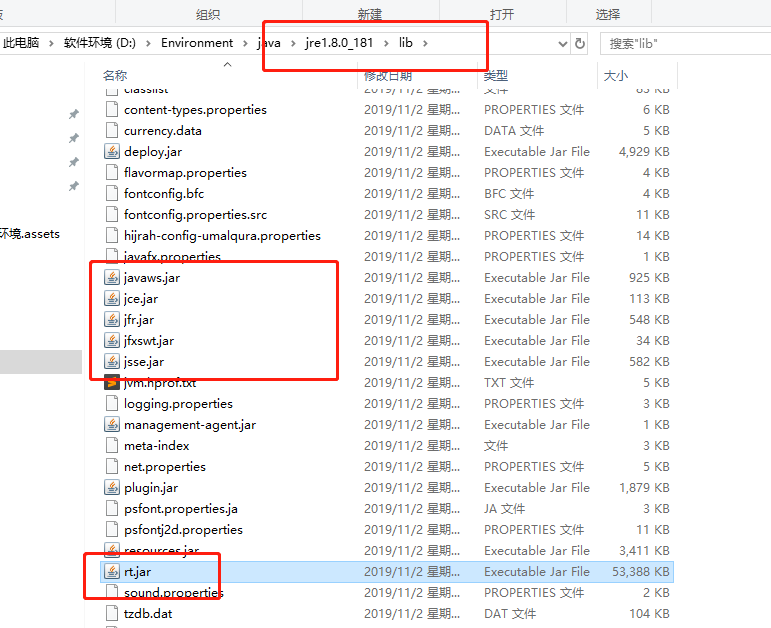The height and width of the screenshot is (628, 771).
Task: Click the flavormap.properties file icon
Action: [112, 173]
